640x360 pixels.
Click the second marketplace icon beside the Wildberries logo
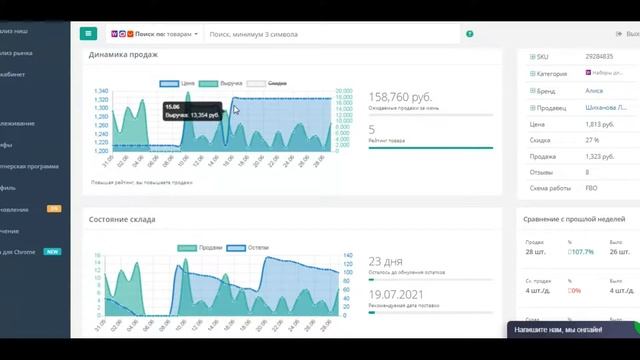coord(122,34)
